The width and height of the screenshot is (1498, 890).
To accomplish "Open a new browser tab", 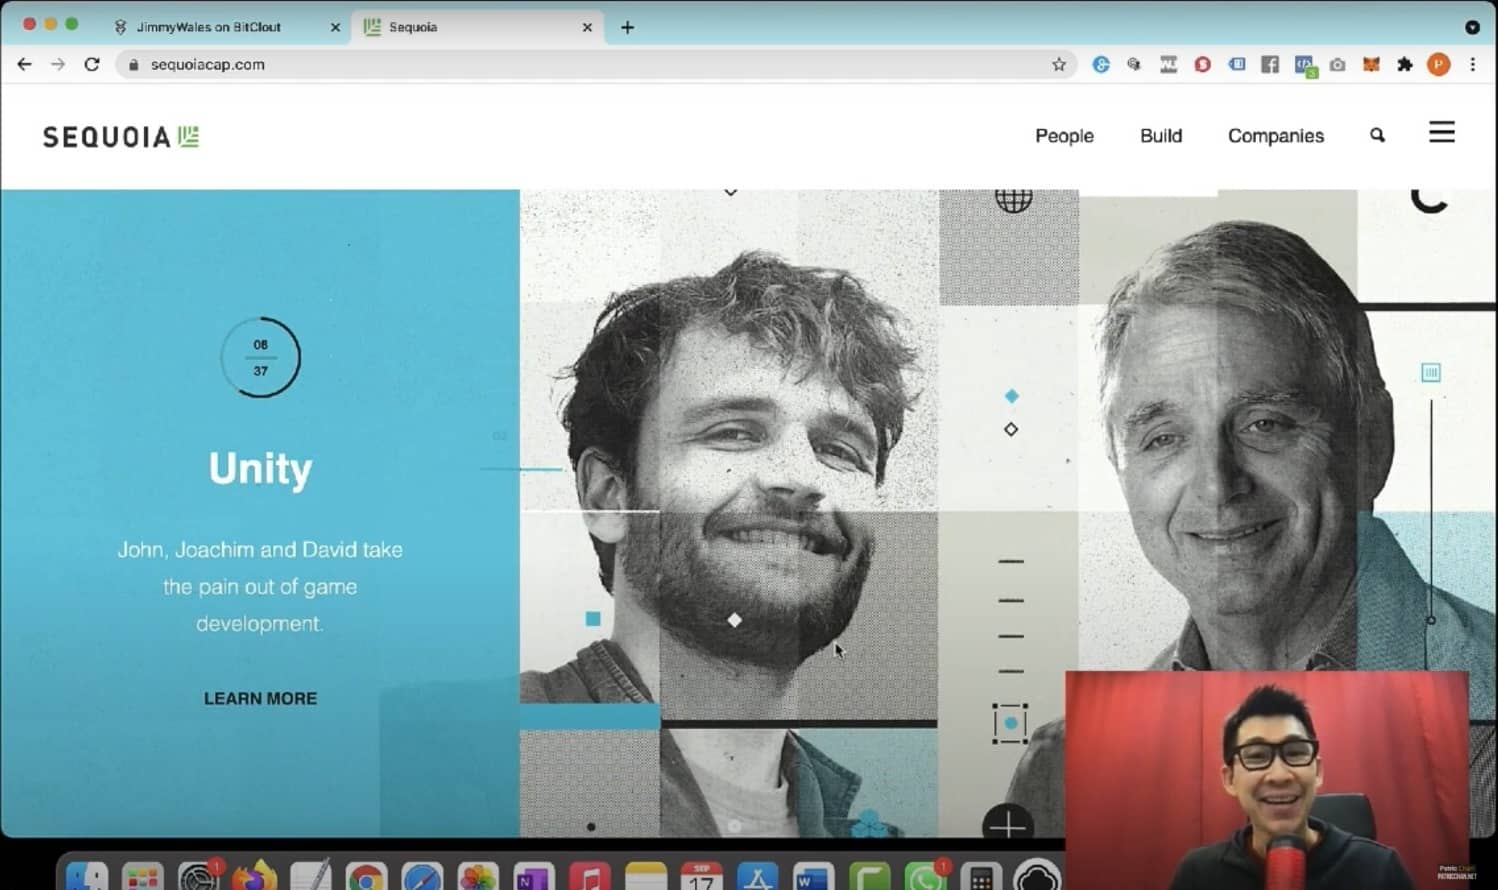I will (x=627, y=27).
